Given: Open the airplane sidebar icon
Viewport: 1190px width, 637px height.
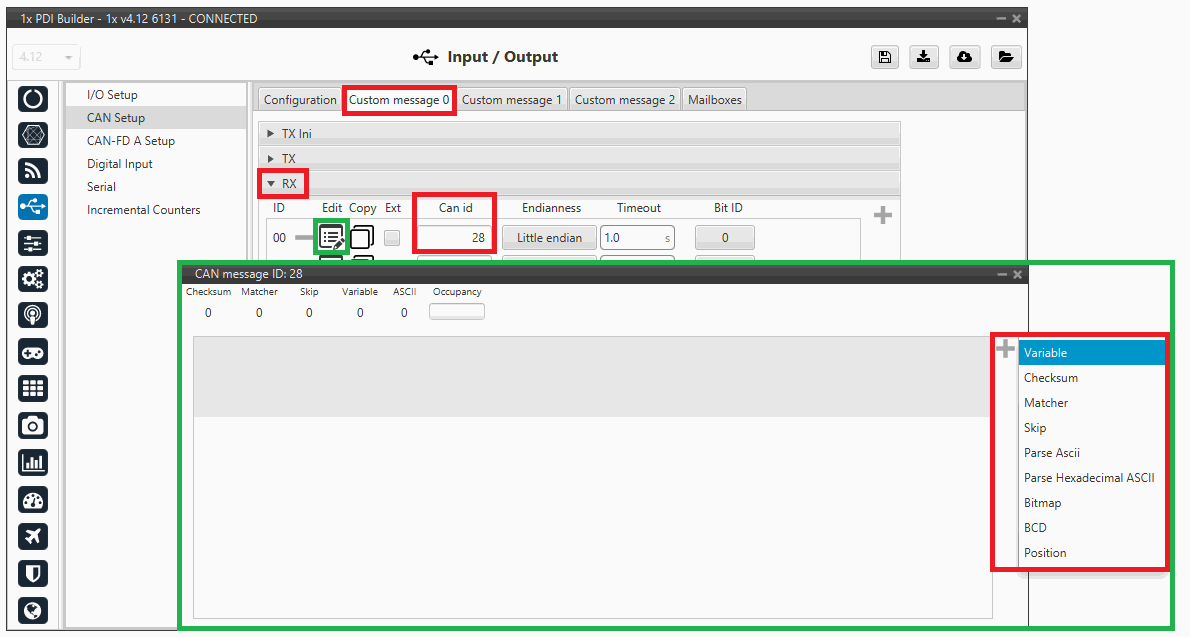Looking at the screenshot, I should (33, 536).
